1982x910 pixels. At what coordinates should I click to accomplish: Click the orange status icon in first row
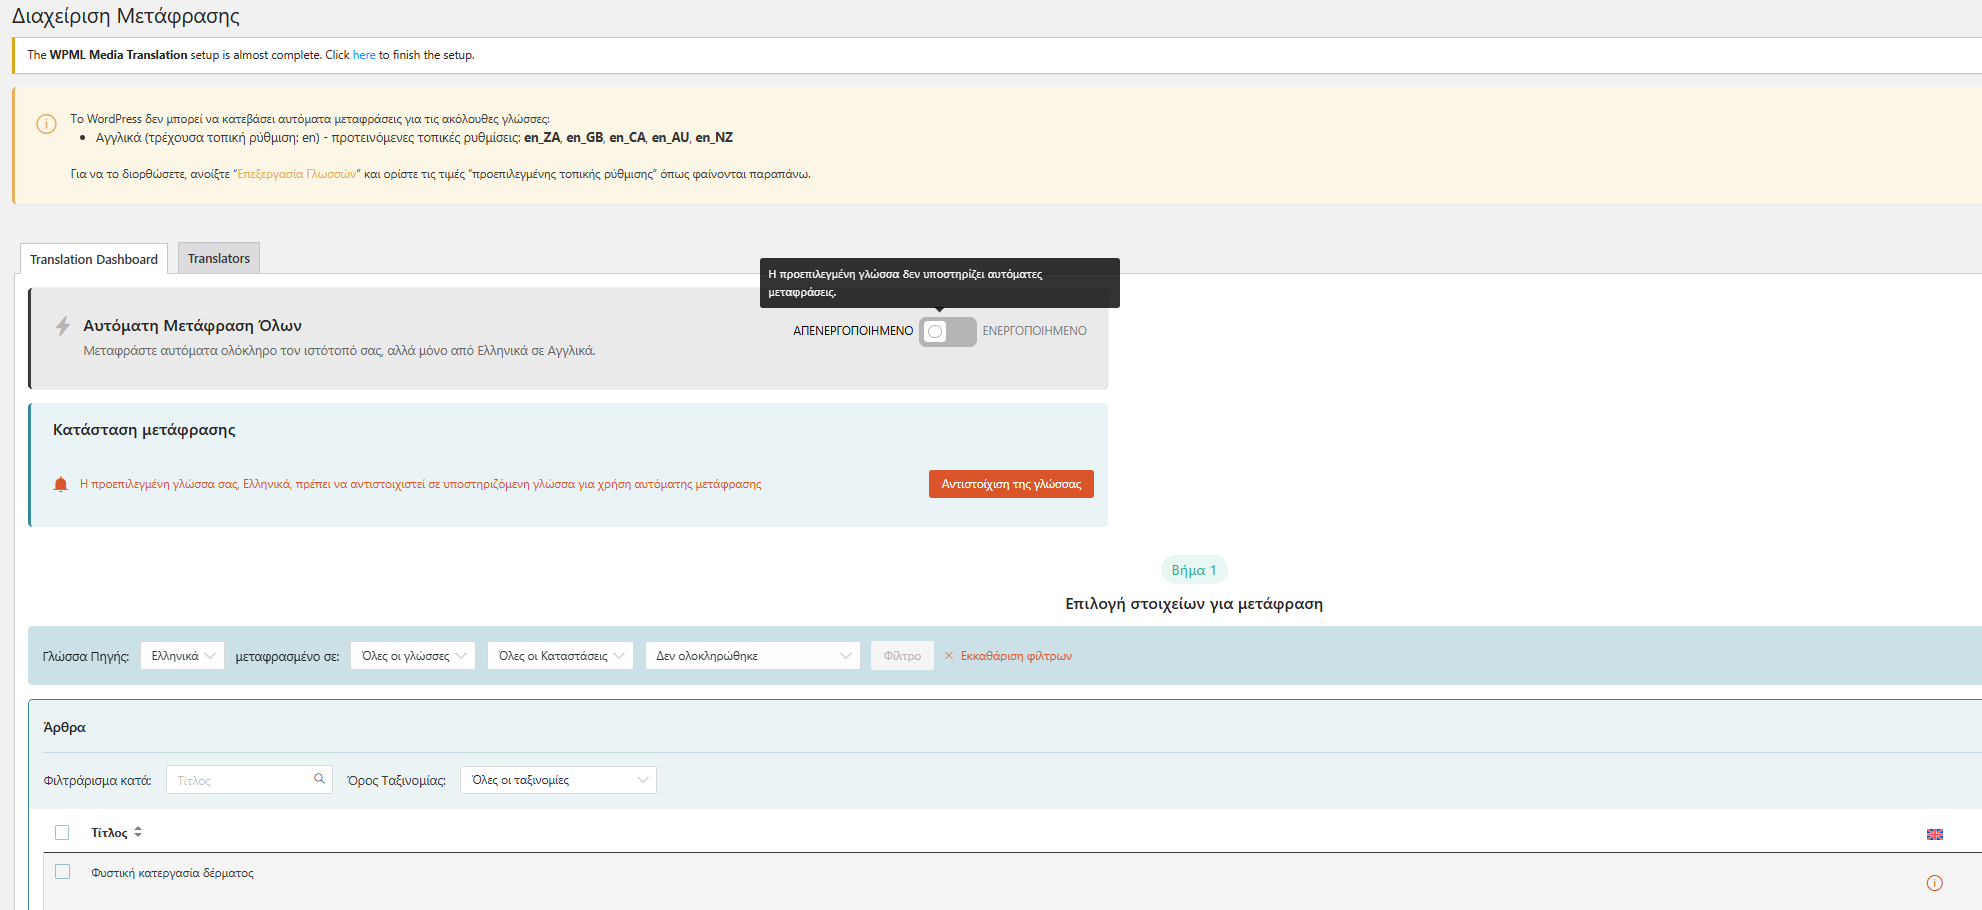[x=1934, y=883]
